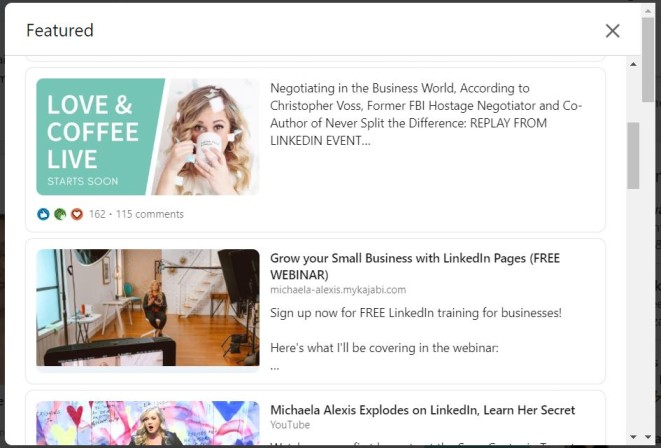This screenshot has height=448, width=661.
Task: Open Michaela Alexis Explodes on LinkedIn title
Action: (422, 410)
